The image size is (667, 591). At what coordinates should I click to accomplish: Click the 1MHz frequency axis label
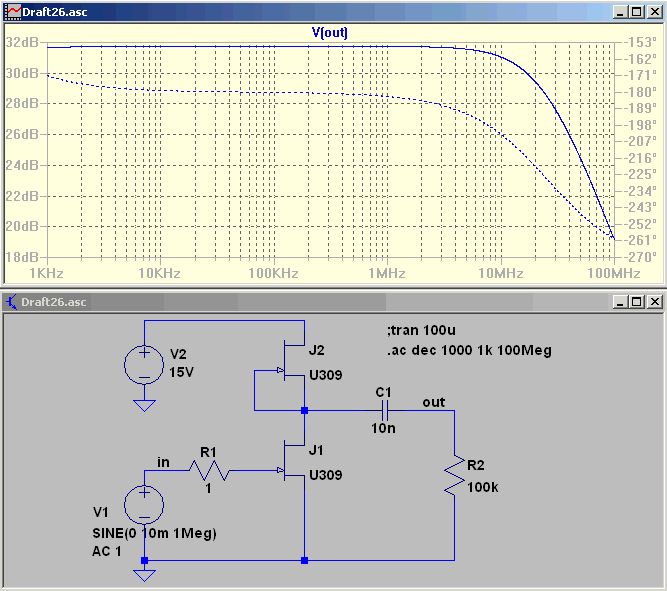(387, 273)
